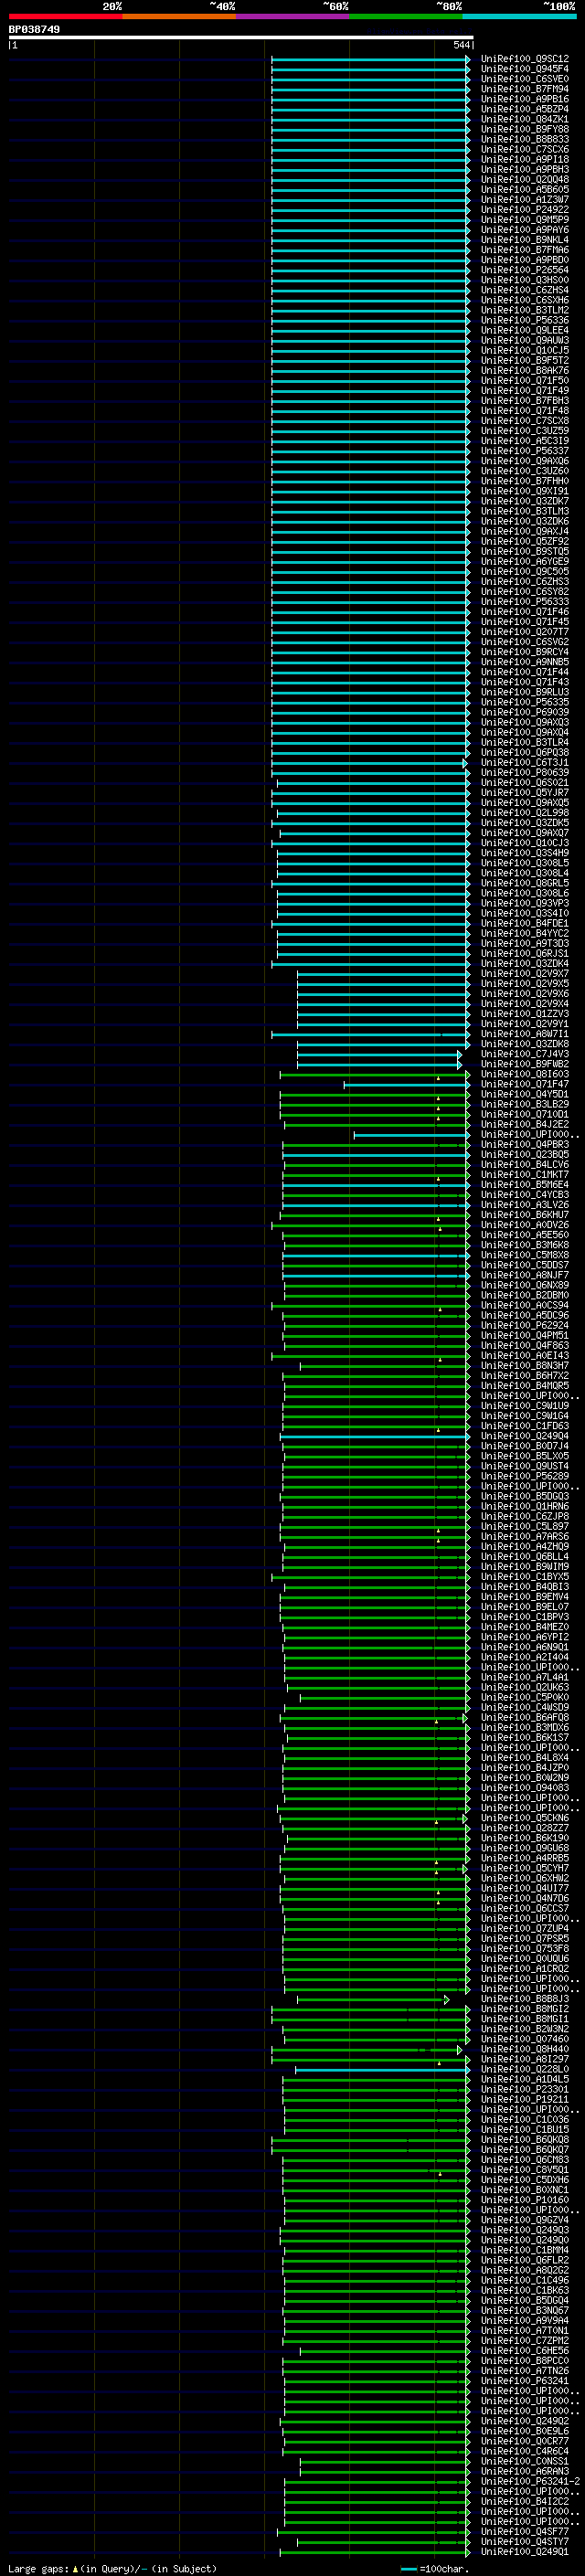Select UniRef100_B8AK76 hit

tap(524, 370)
